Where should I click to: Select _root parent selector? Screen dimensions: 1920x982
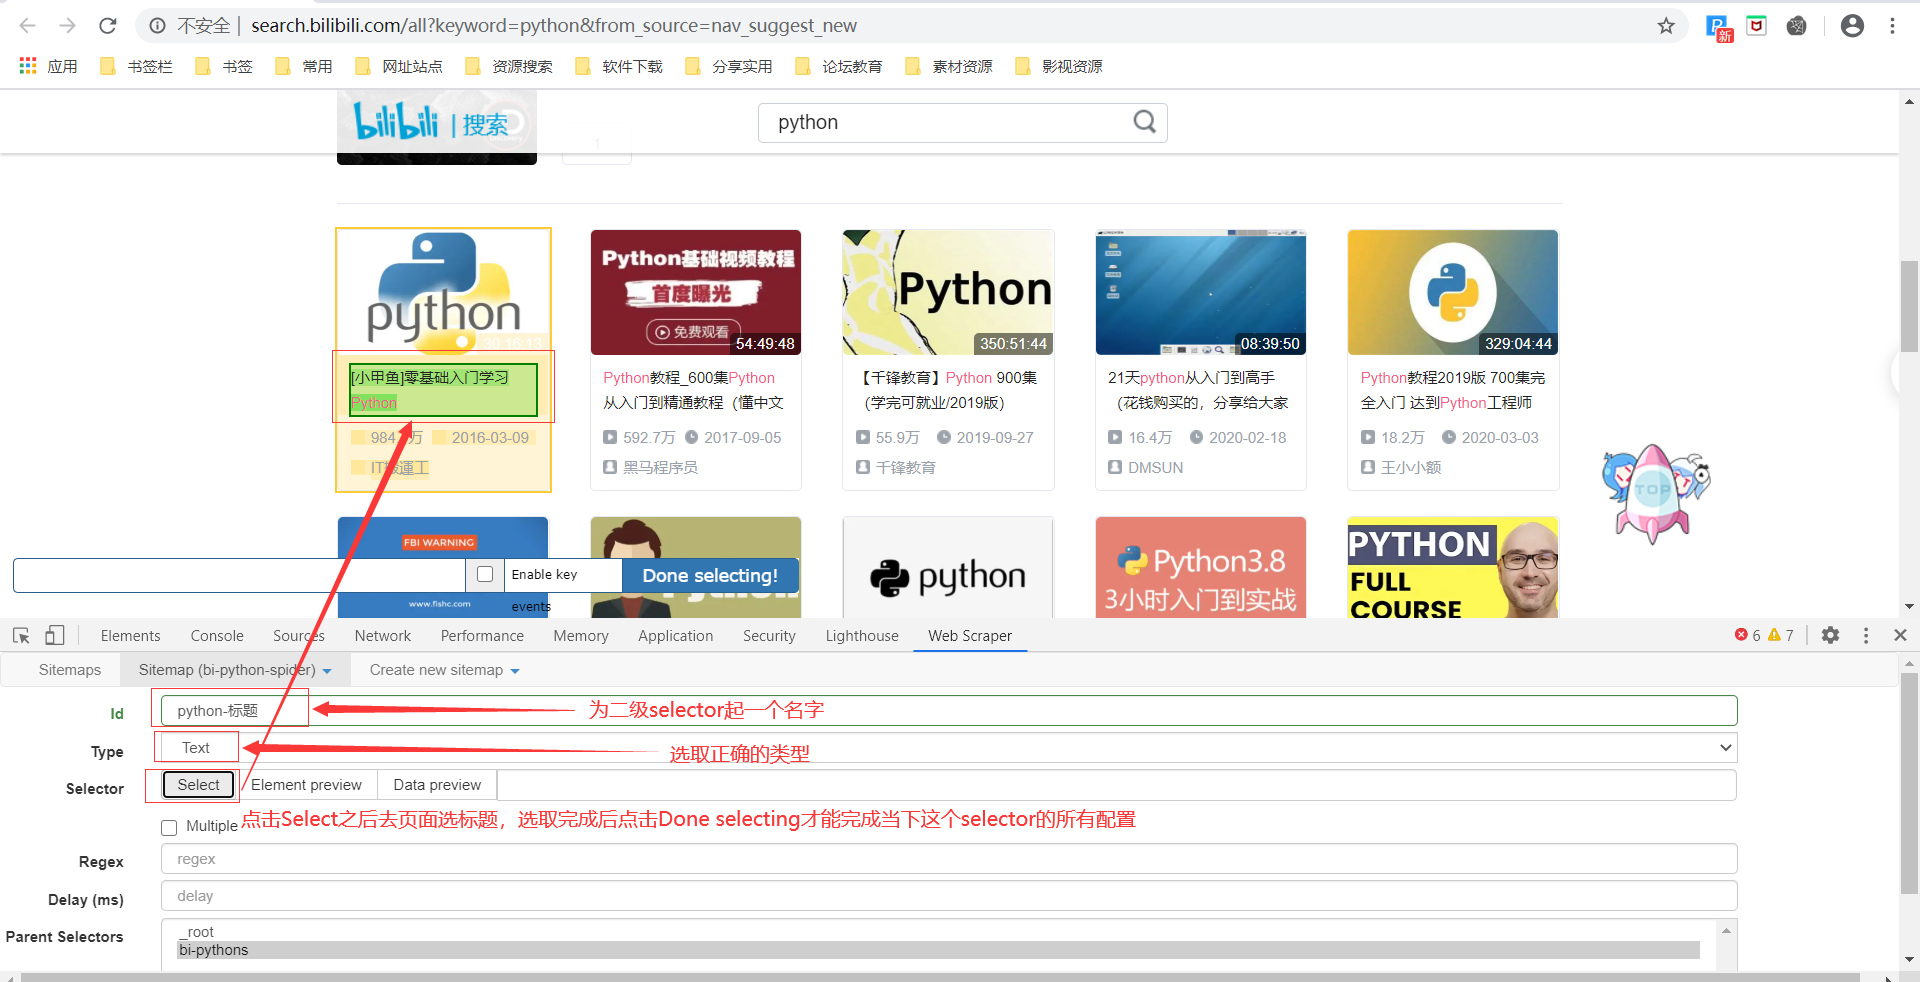[938, 932]
